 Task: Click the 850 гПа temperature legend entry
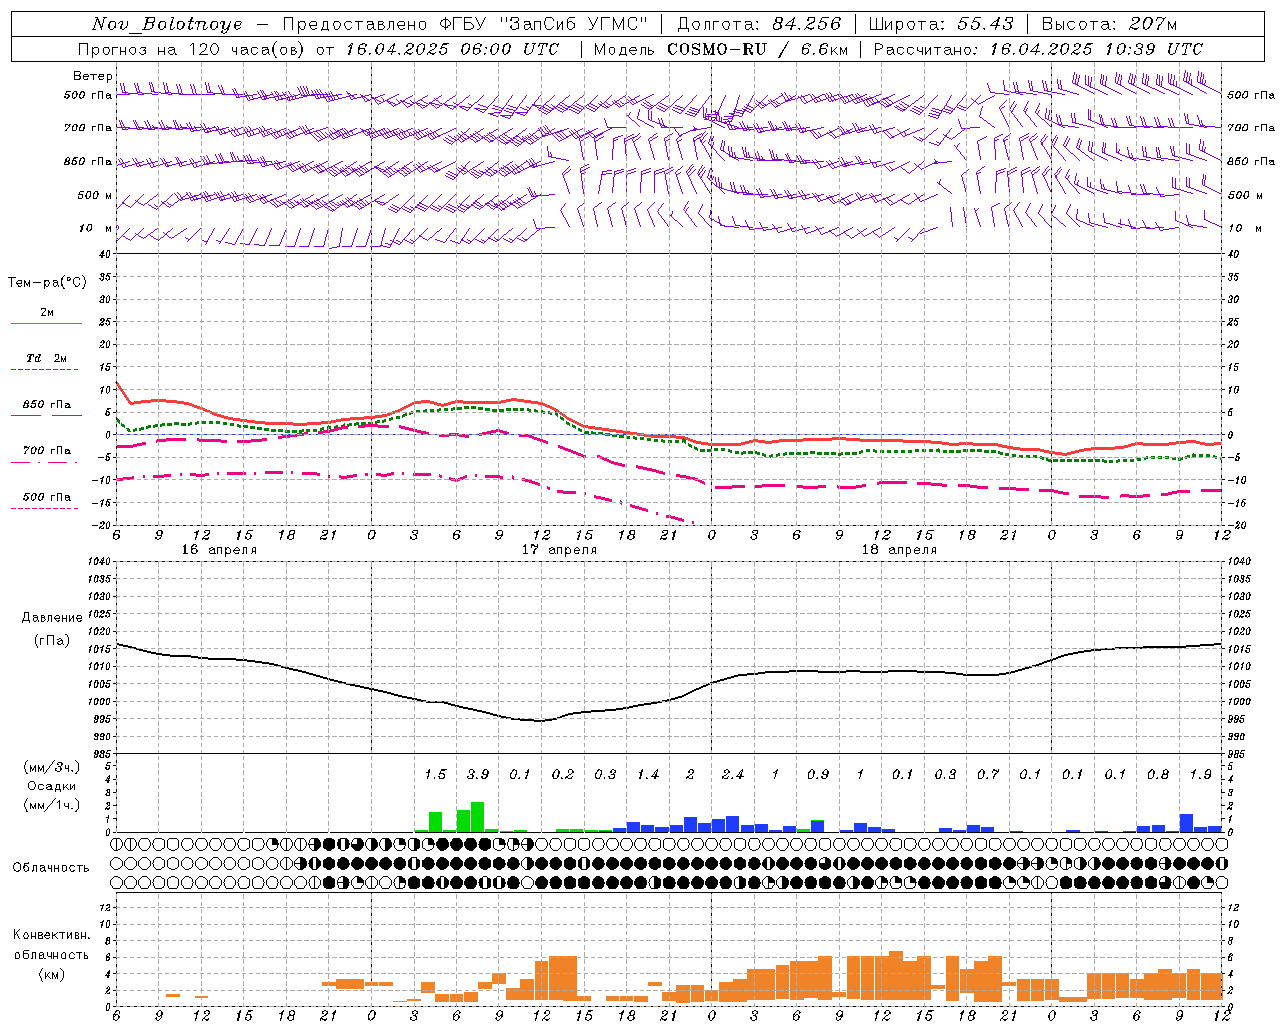[46, 405]
